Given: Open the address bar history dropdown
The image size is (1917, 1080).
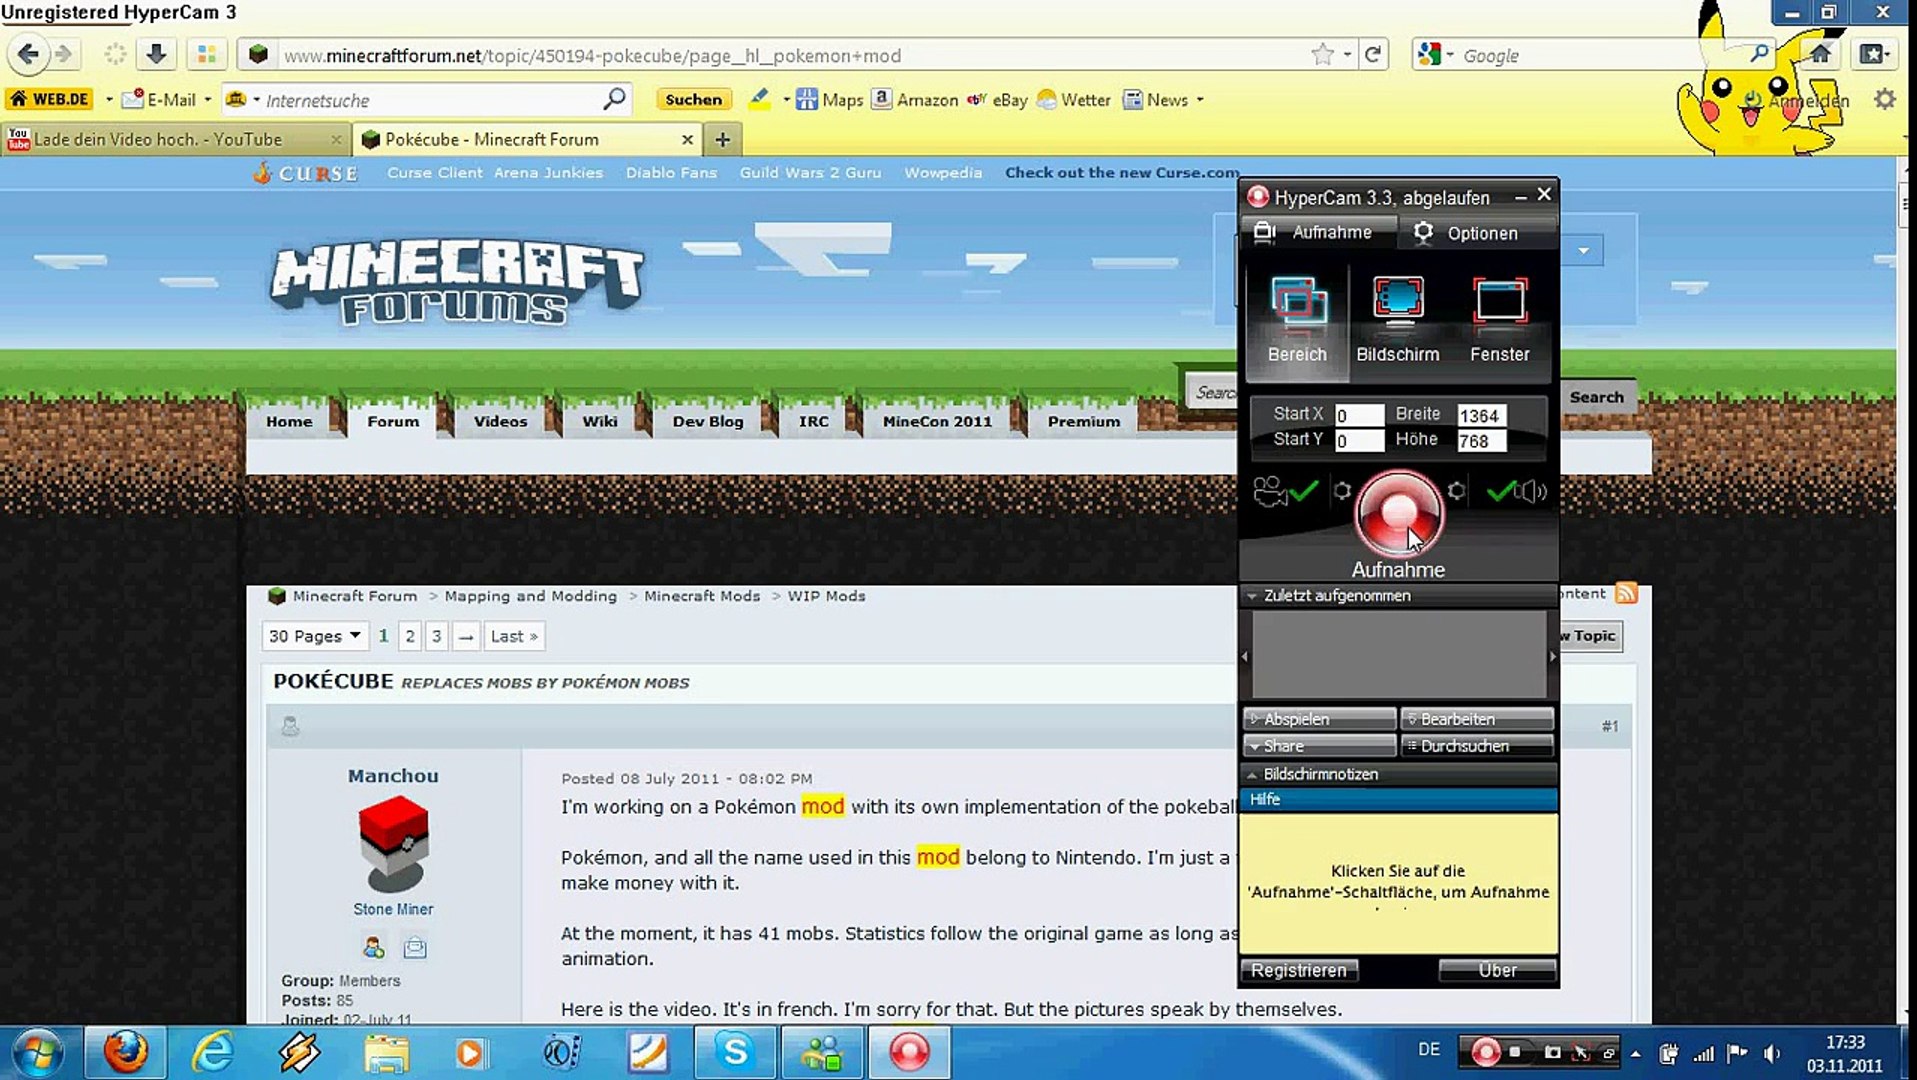Looking at the screenshot, I should coord(1347,55).
